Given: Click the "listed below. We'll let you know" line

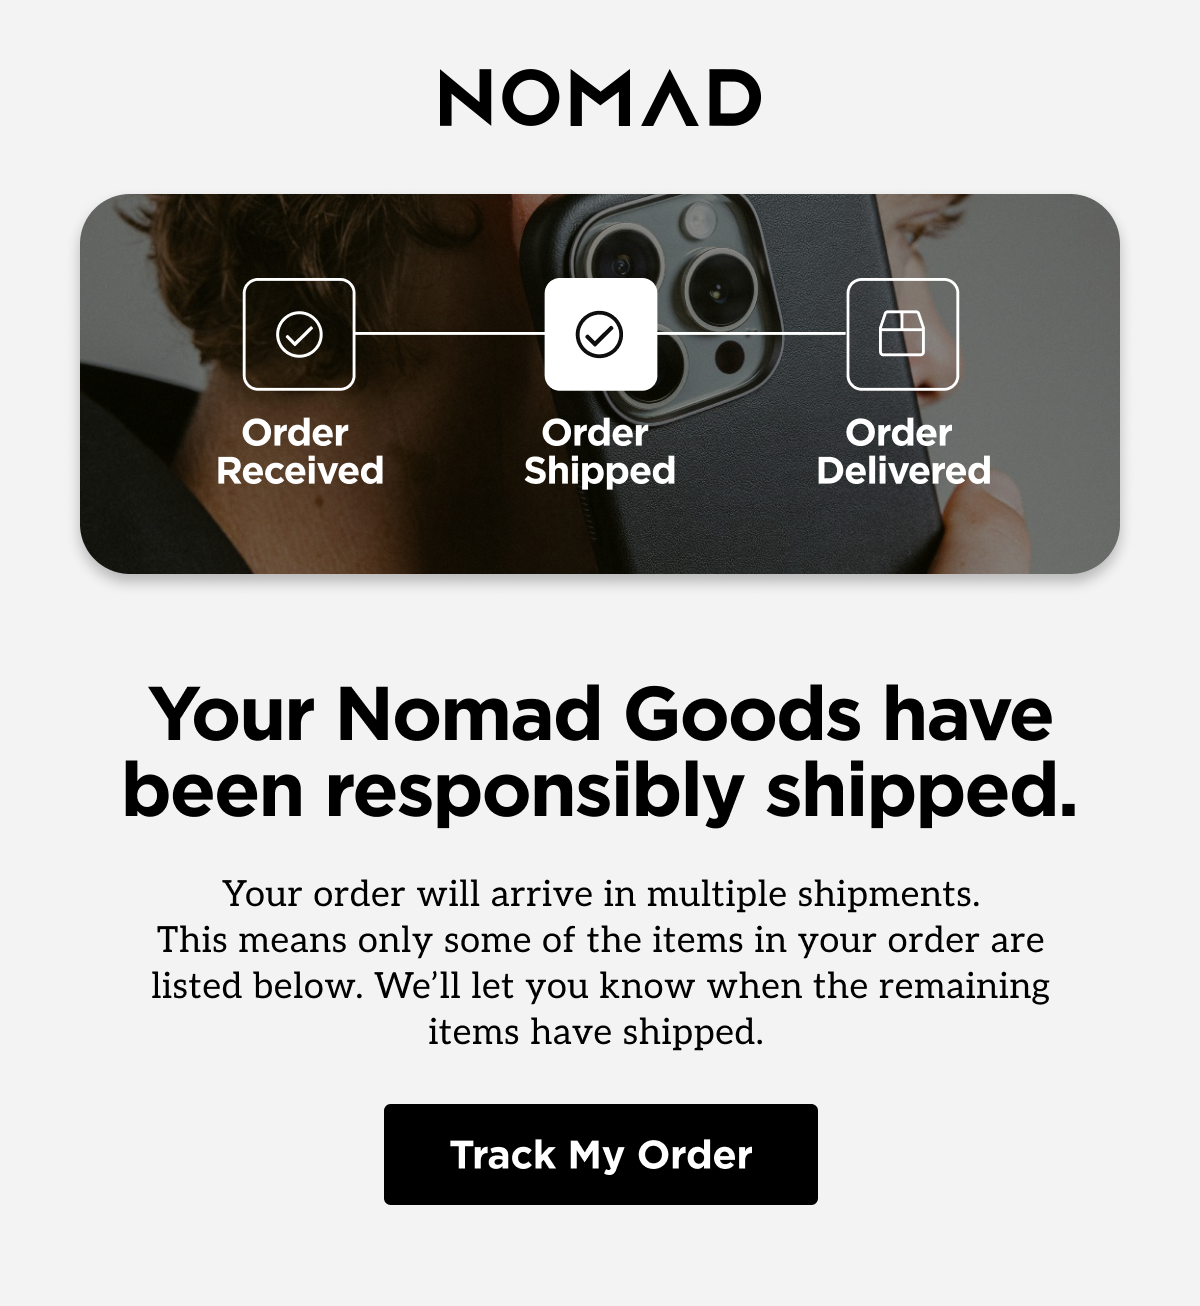Looking at the screenshot, I should 600,986.
